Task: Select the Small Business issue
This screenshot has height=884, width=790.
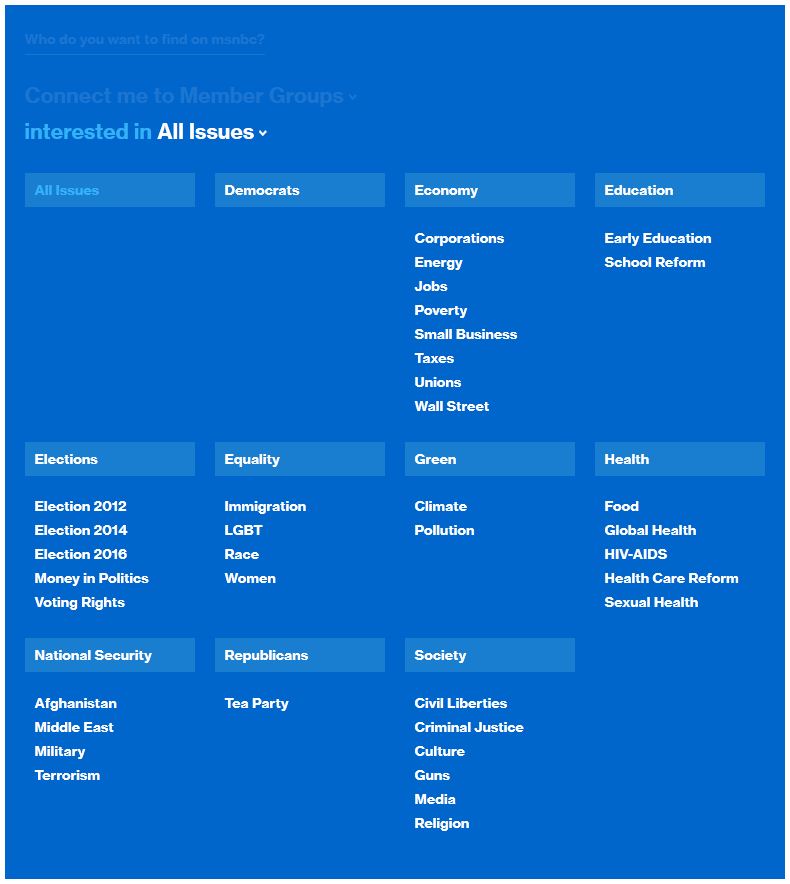Action: [466, 334]
